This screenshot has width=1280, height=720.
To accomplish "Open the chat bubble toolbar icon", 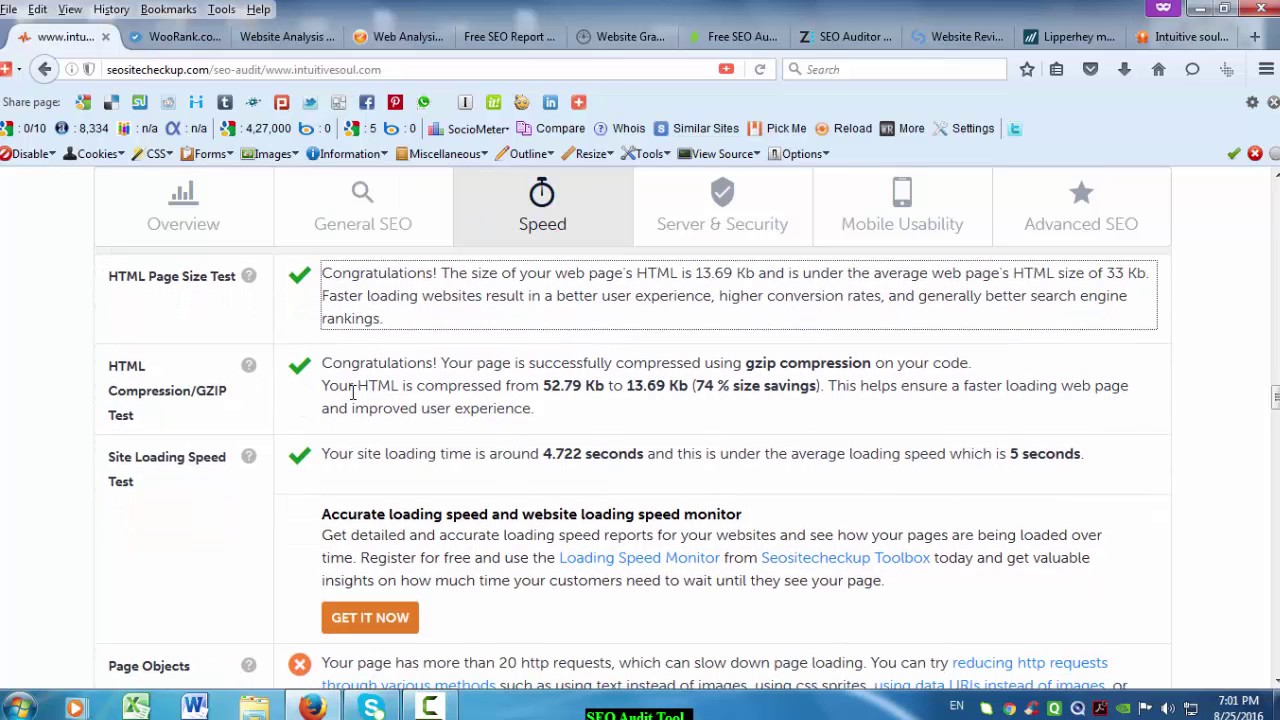I will (1192, 69).
